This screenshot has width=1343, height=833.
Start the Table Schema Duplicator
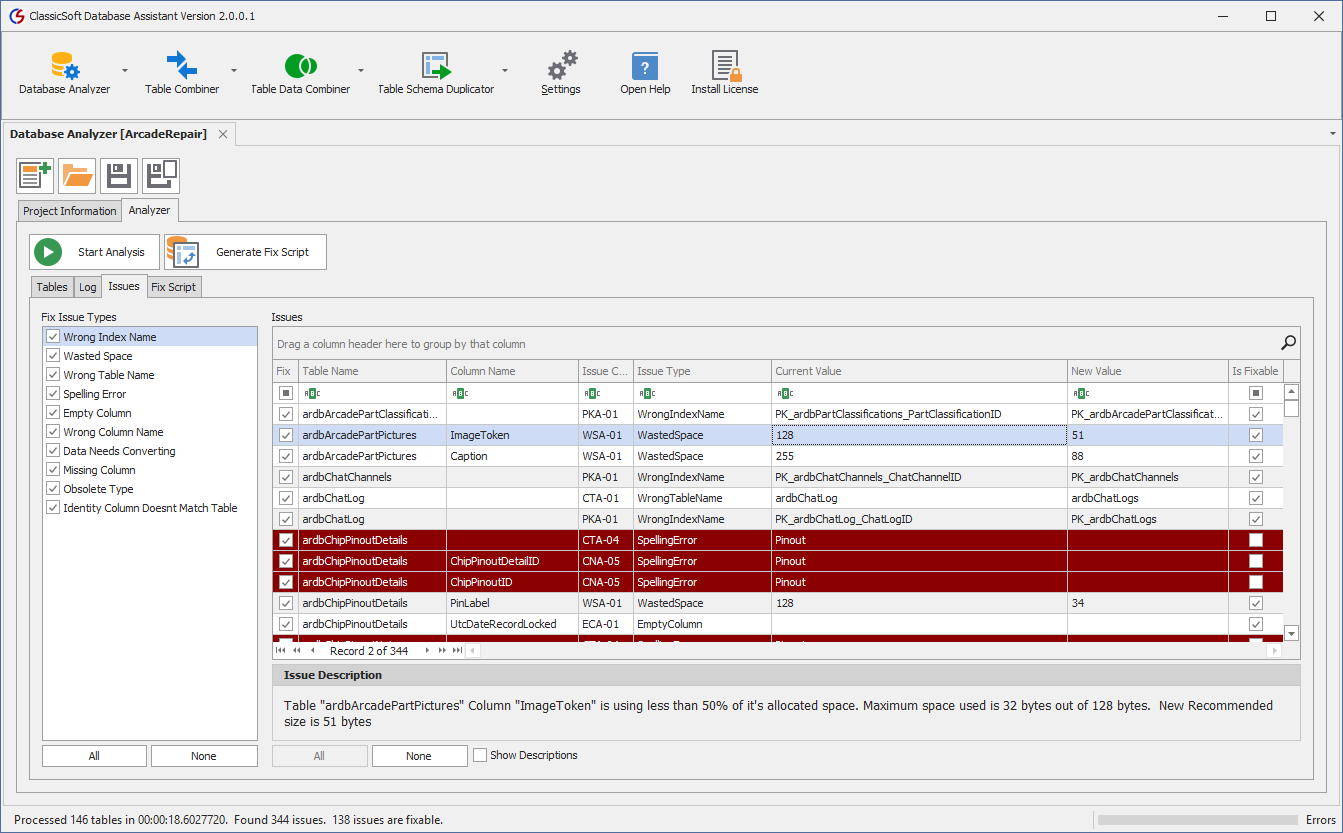[437, 70]
